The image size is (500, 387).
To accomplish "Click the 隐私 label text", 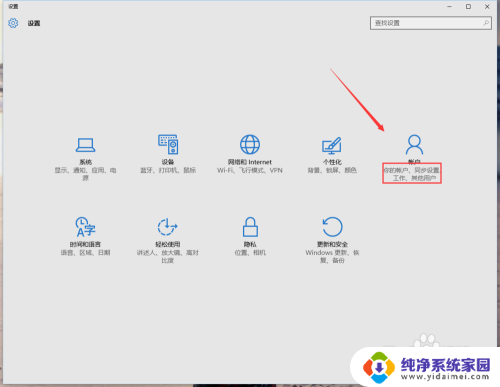I will (250, 244).
